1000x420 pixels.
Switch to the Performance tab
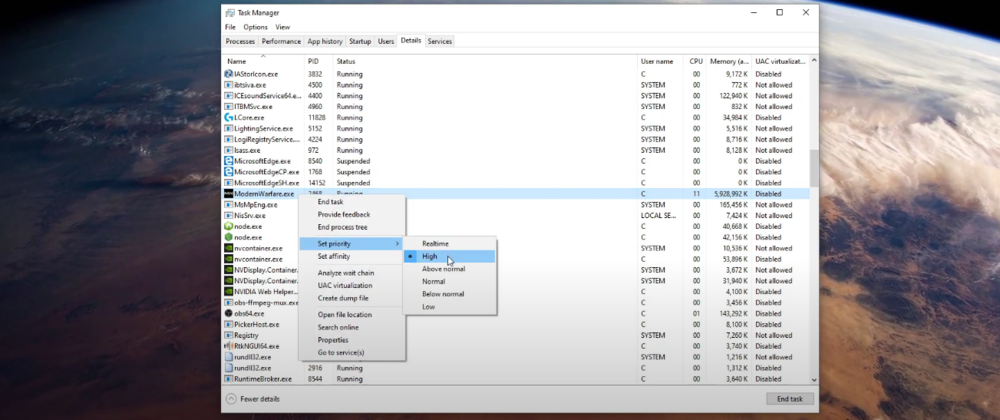pos(281,41)
